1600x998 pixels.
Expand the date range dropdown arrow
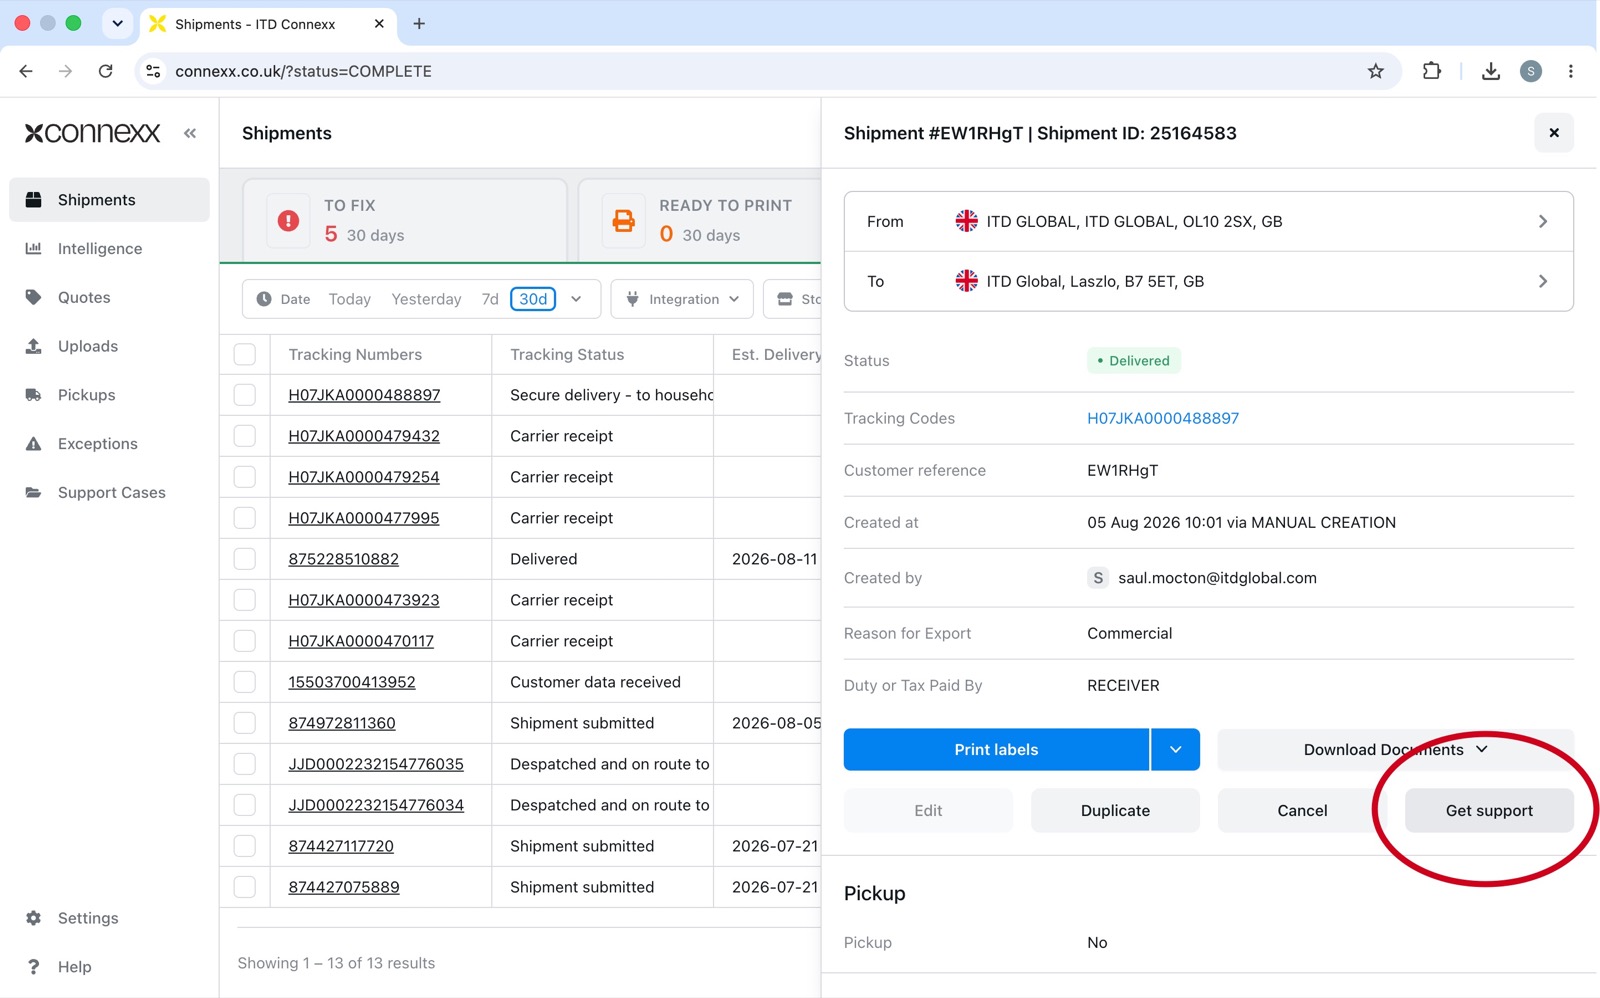point(576,299)
